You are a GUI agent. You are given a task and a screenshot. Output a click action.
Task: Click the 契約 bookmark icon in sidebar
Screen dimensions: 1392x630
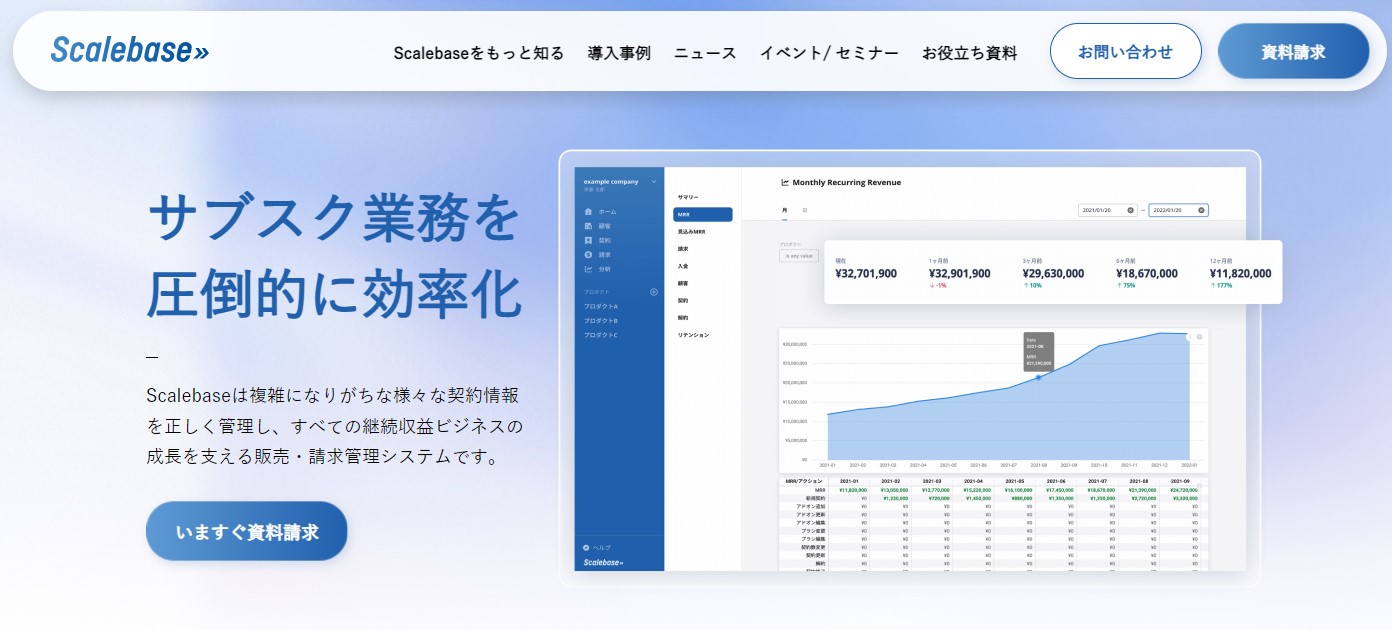[x=589, y=241]
